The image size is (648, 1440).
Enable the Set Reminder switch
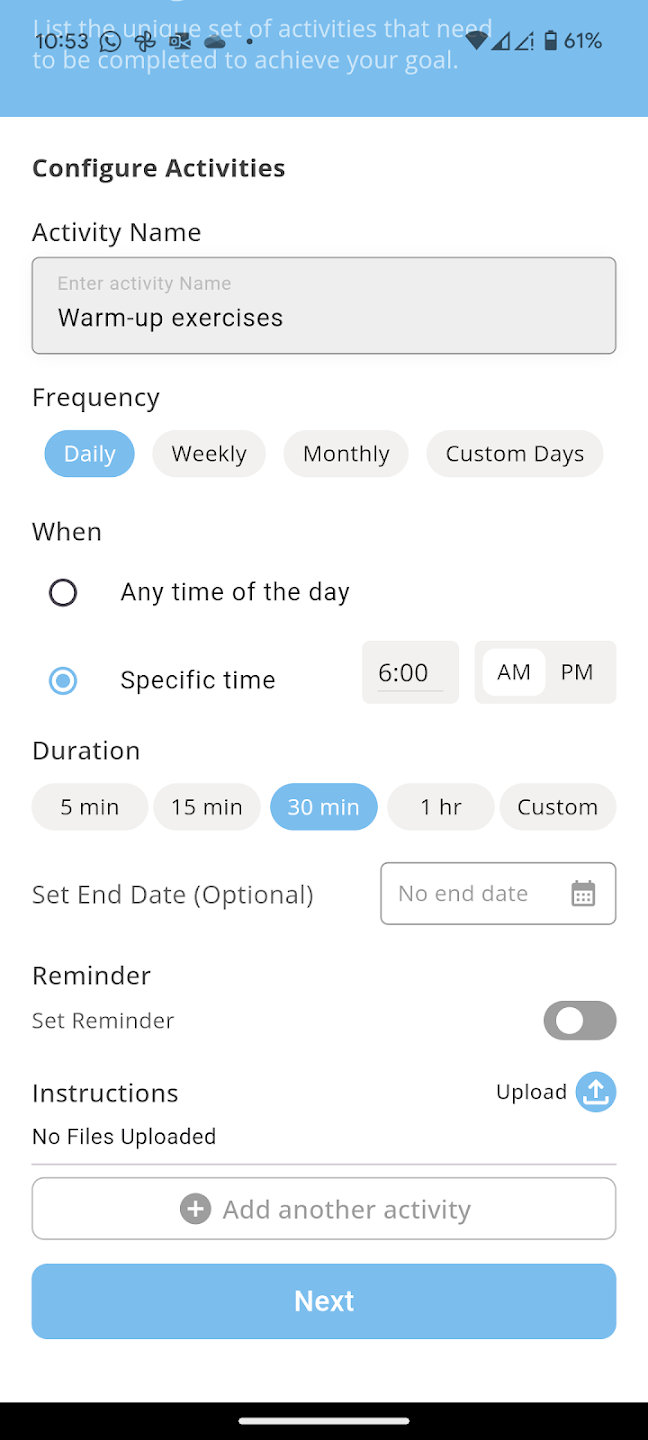[x=580, y=1020]
